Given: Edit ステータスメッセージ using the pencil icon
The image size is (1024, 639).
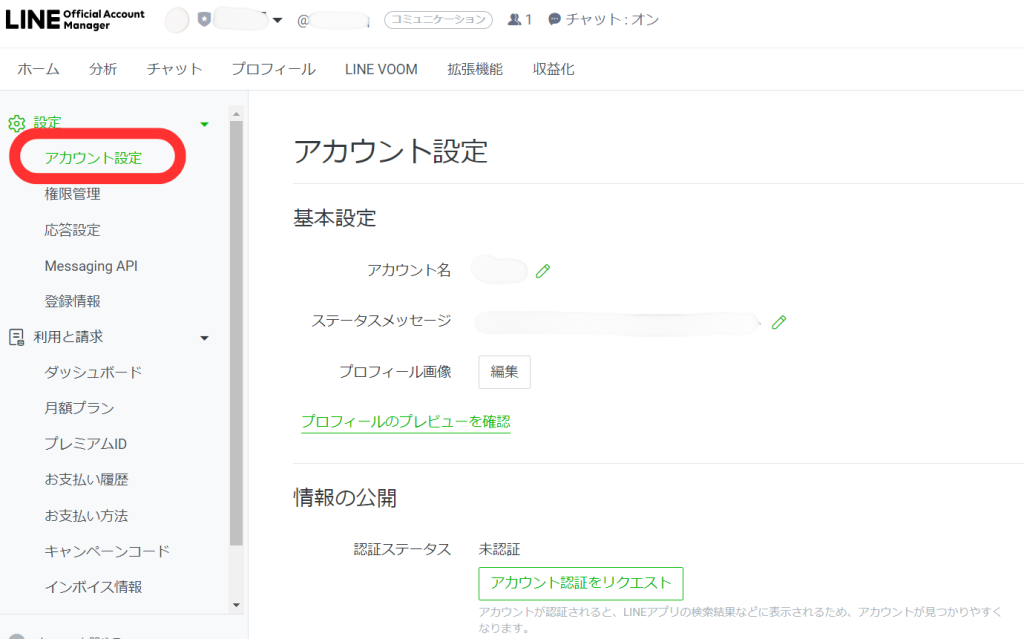Looking at the screenshot, I should (779, 321).
